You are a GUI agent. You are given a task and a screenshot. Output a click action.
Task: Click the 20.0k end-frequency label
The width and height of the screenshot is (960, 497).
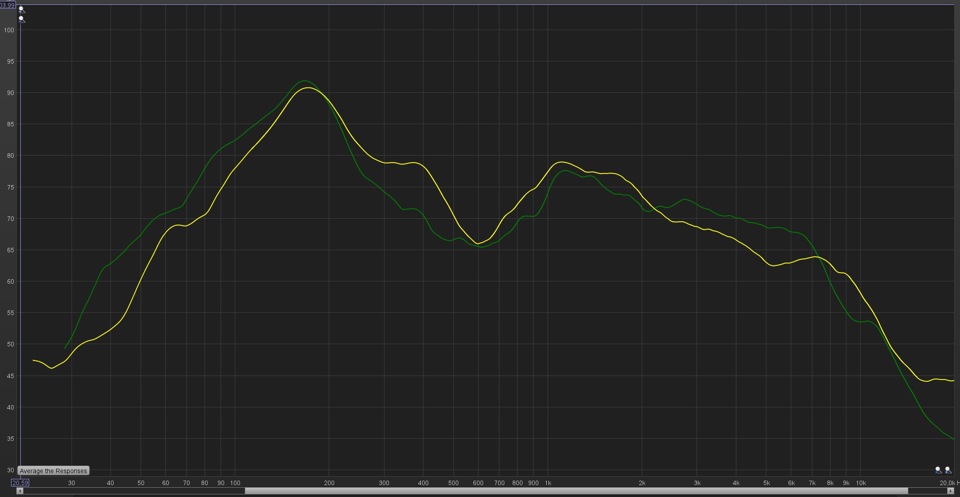(x=948, y=483)
